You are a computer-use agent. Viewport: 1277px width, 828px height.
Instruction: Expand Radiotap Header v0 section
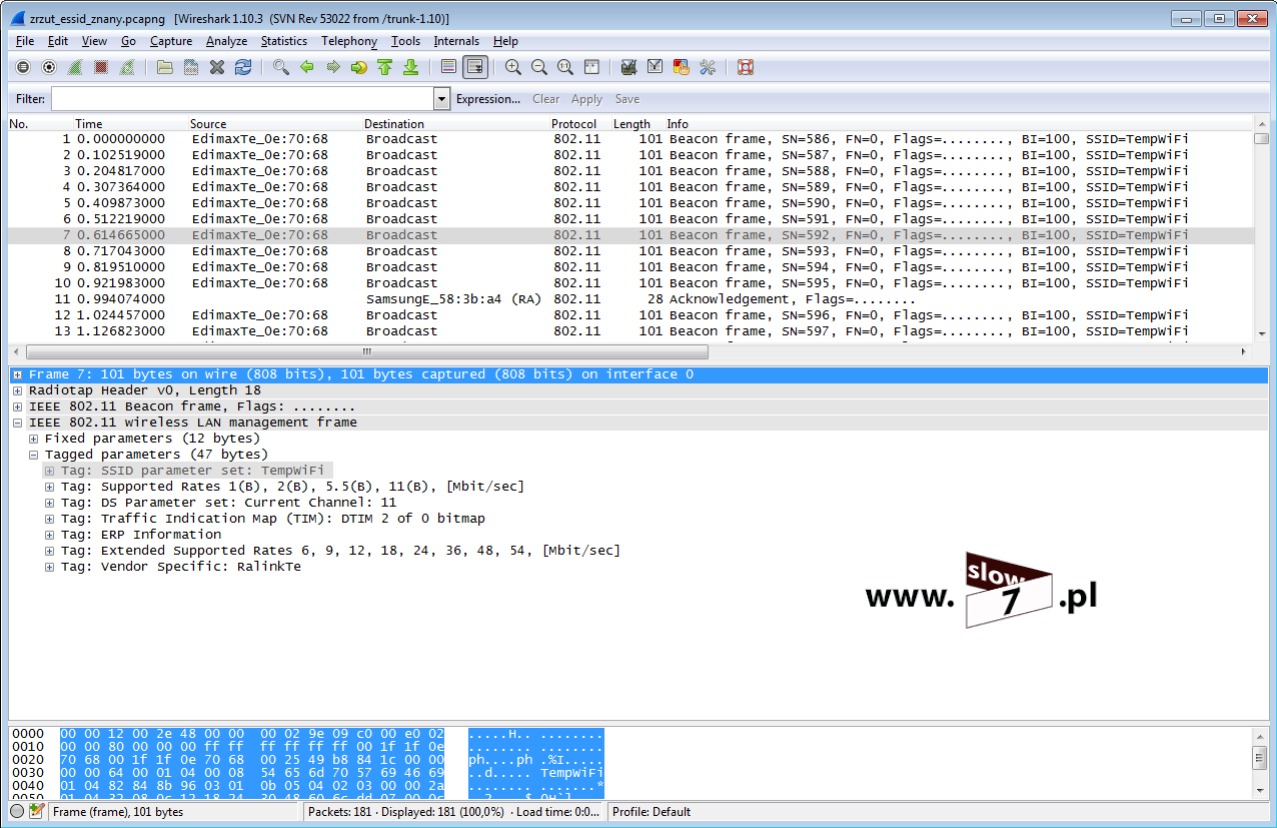18,391
